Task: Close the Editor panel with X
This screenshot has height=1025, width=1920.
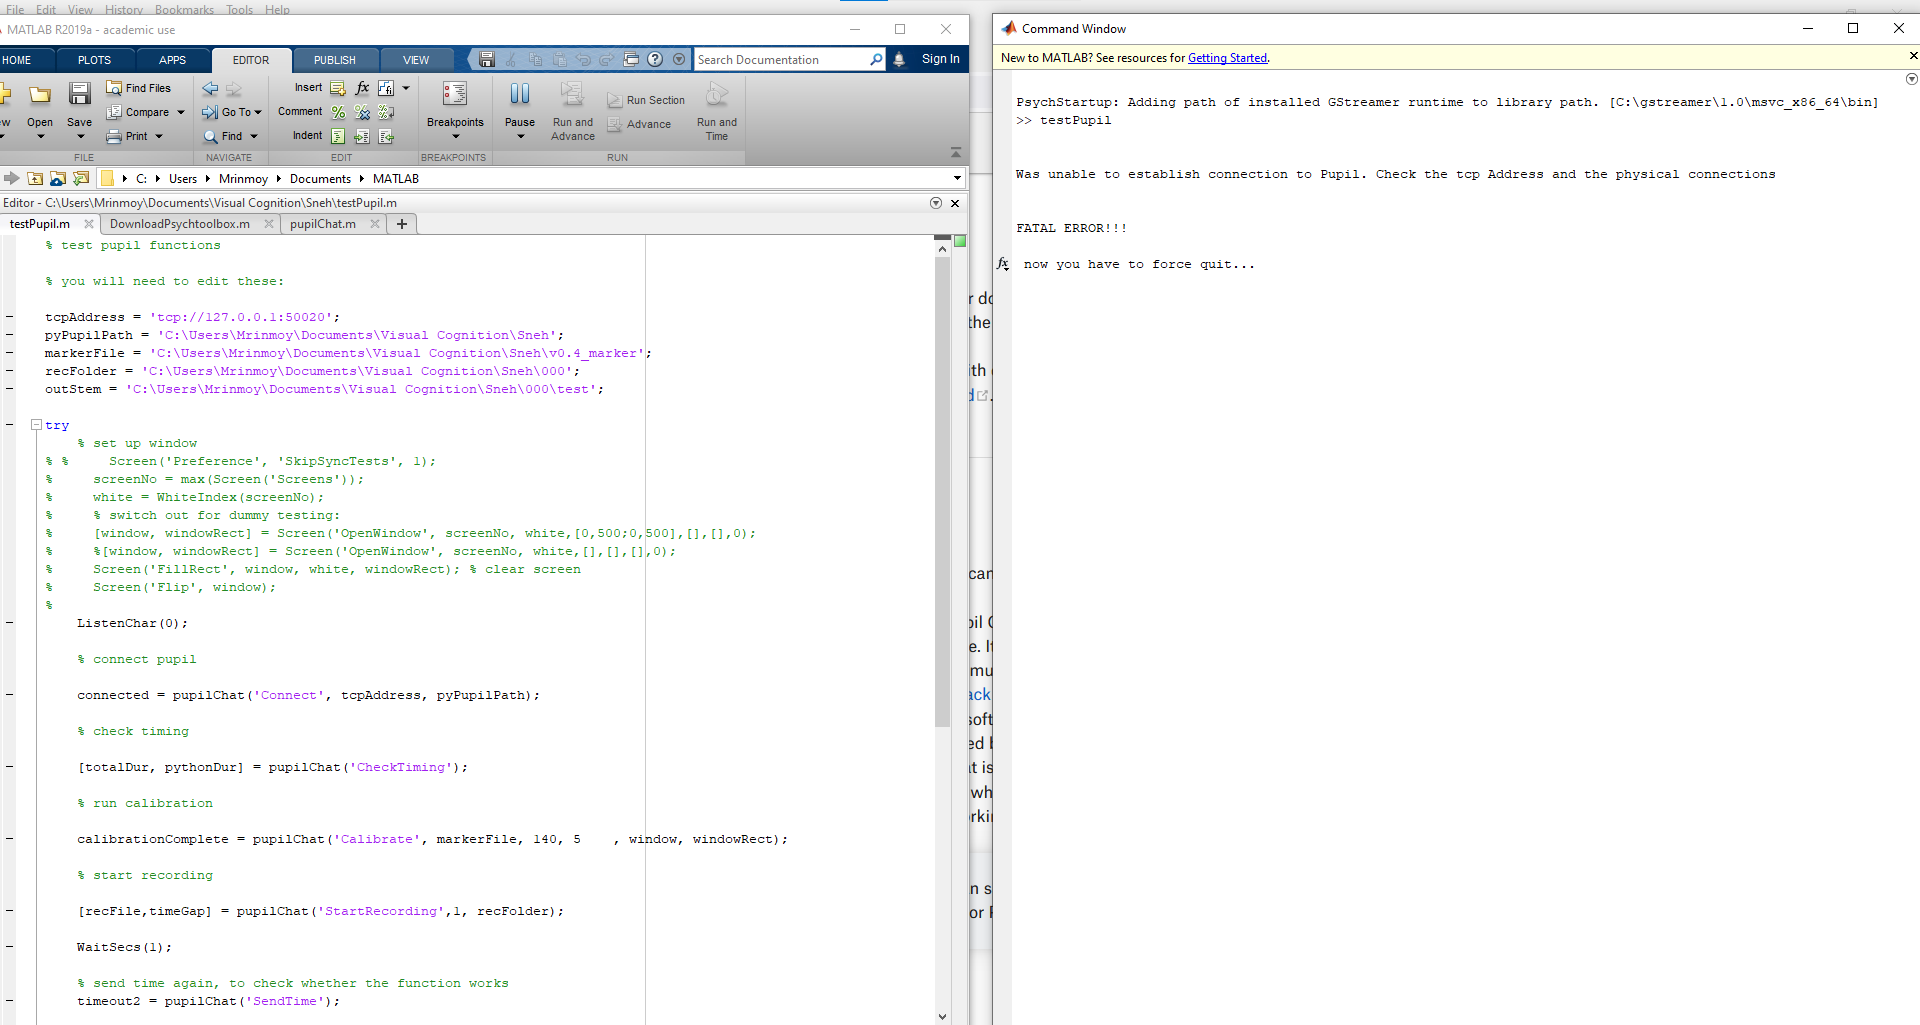Action: click(955, 203)
